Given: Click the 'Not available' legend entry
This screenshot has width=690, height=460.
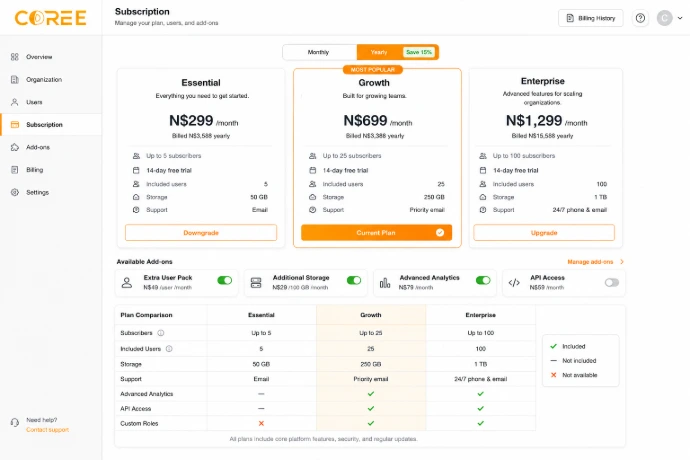Looking at the screenshot, I should [574, 375].
